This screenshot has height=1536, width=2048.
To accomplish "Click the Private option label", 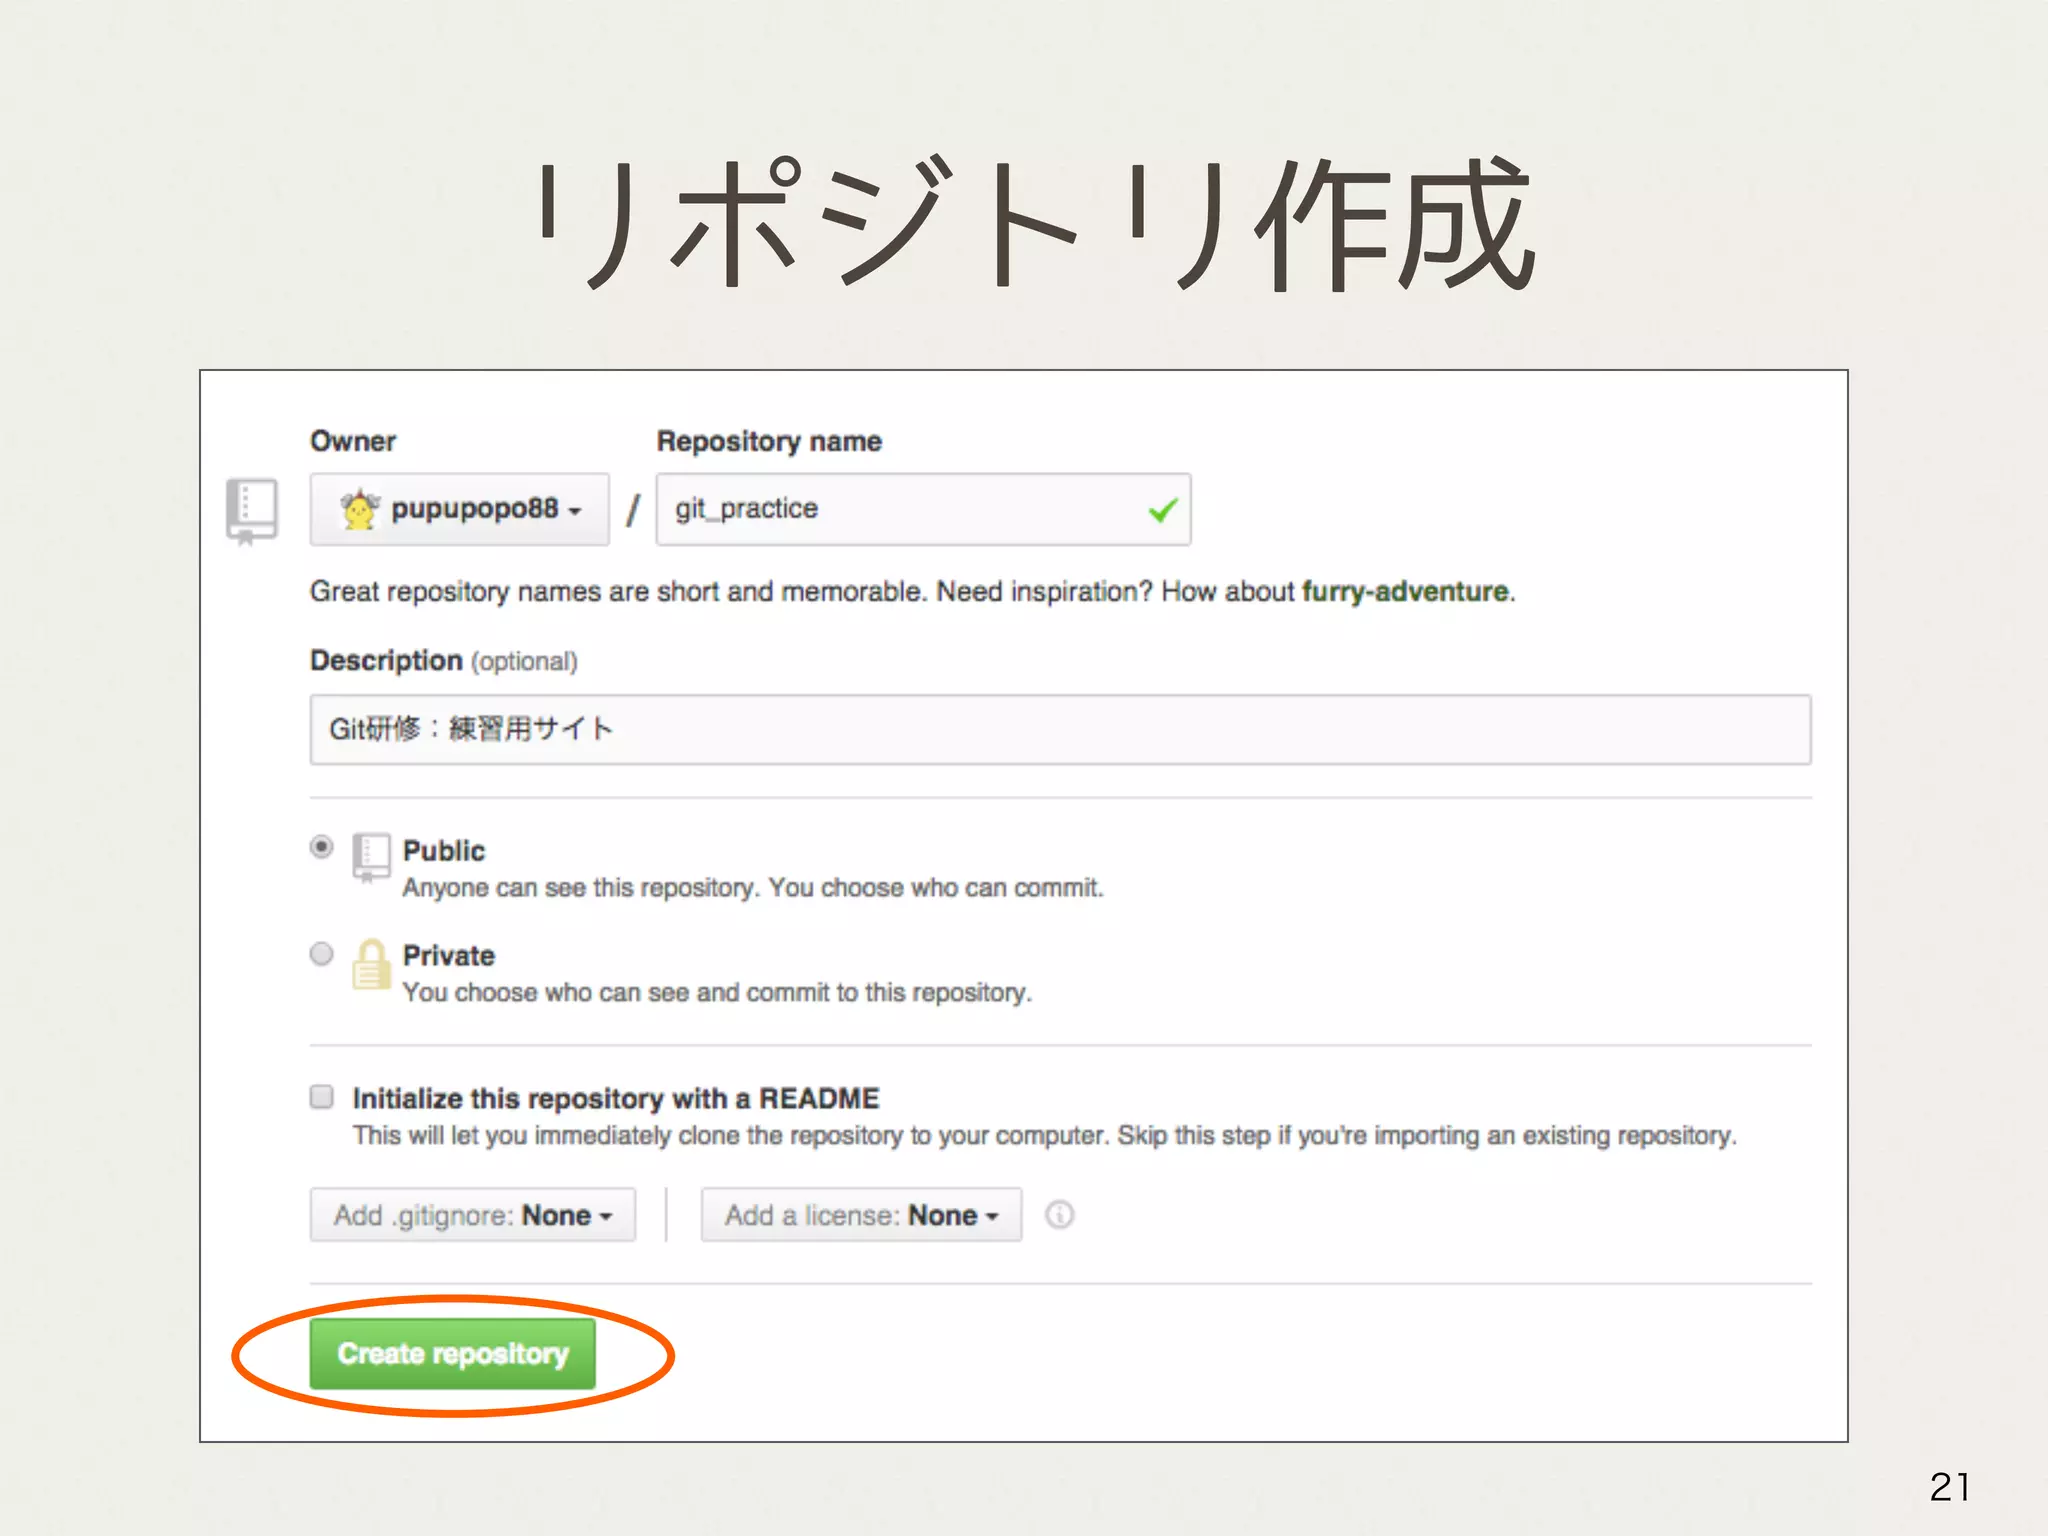I will coord(449,956).
